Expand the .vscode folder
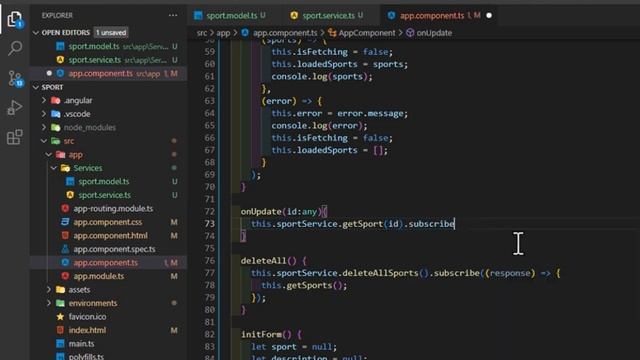 (77, 114)
